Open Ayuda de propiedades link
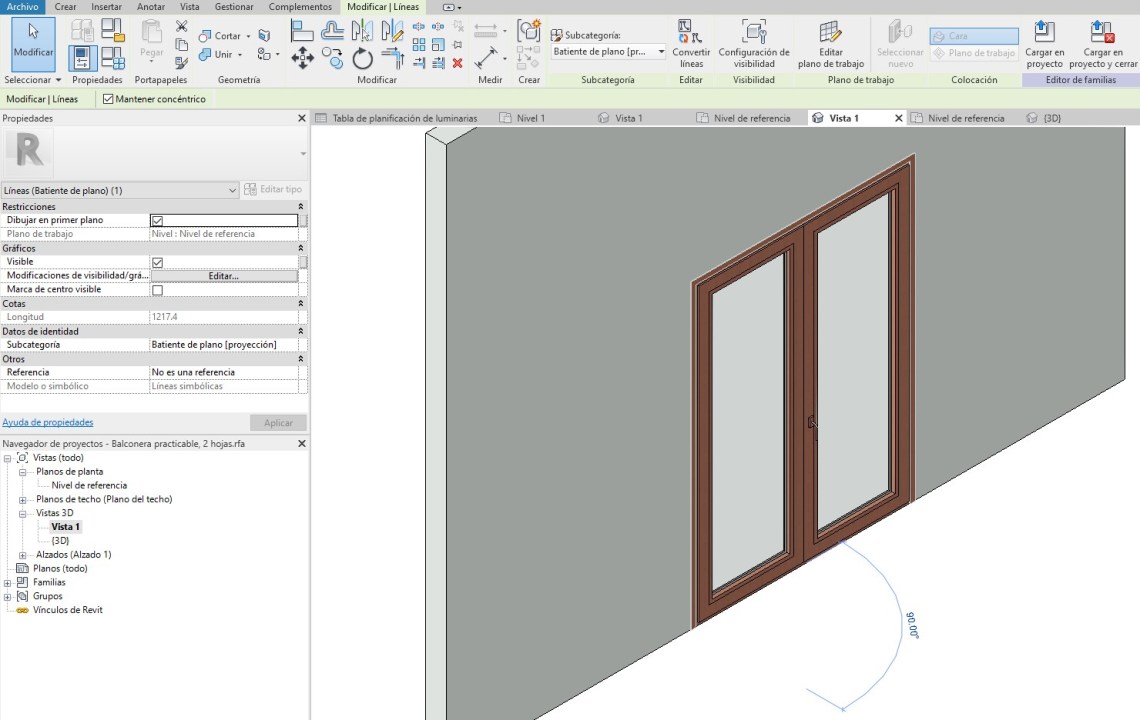Viewport: 1140px width, 720px height. coord(48,422)
